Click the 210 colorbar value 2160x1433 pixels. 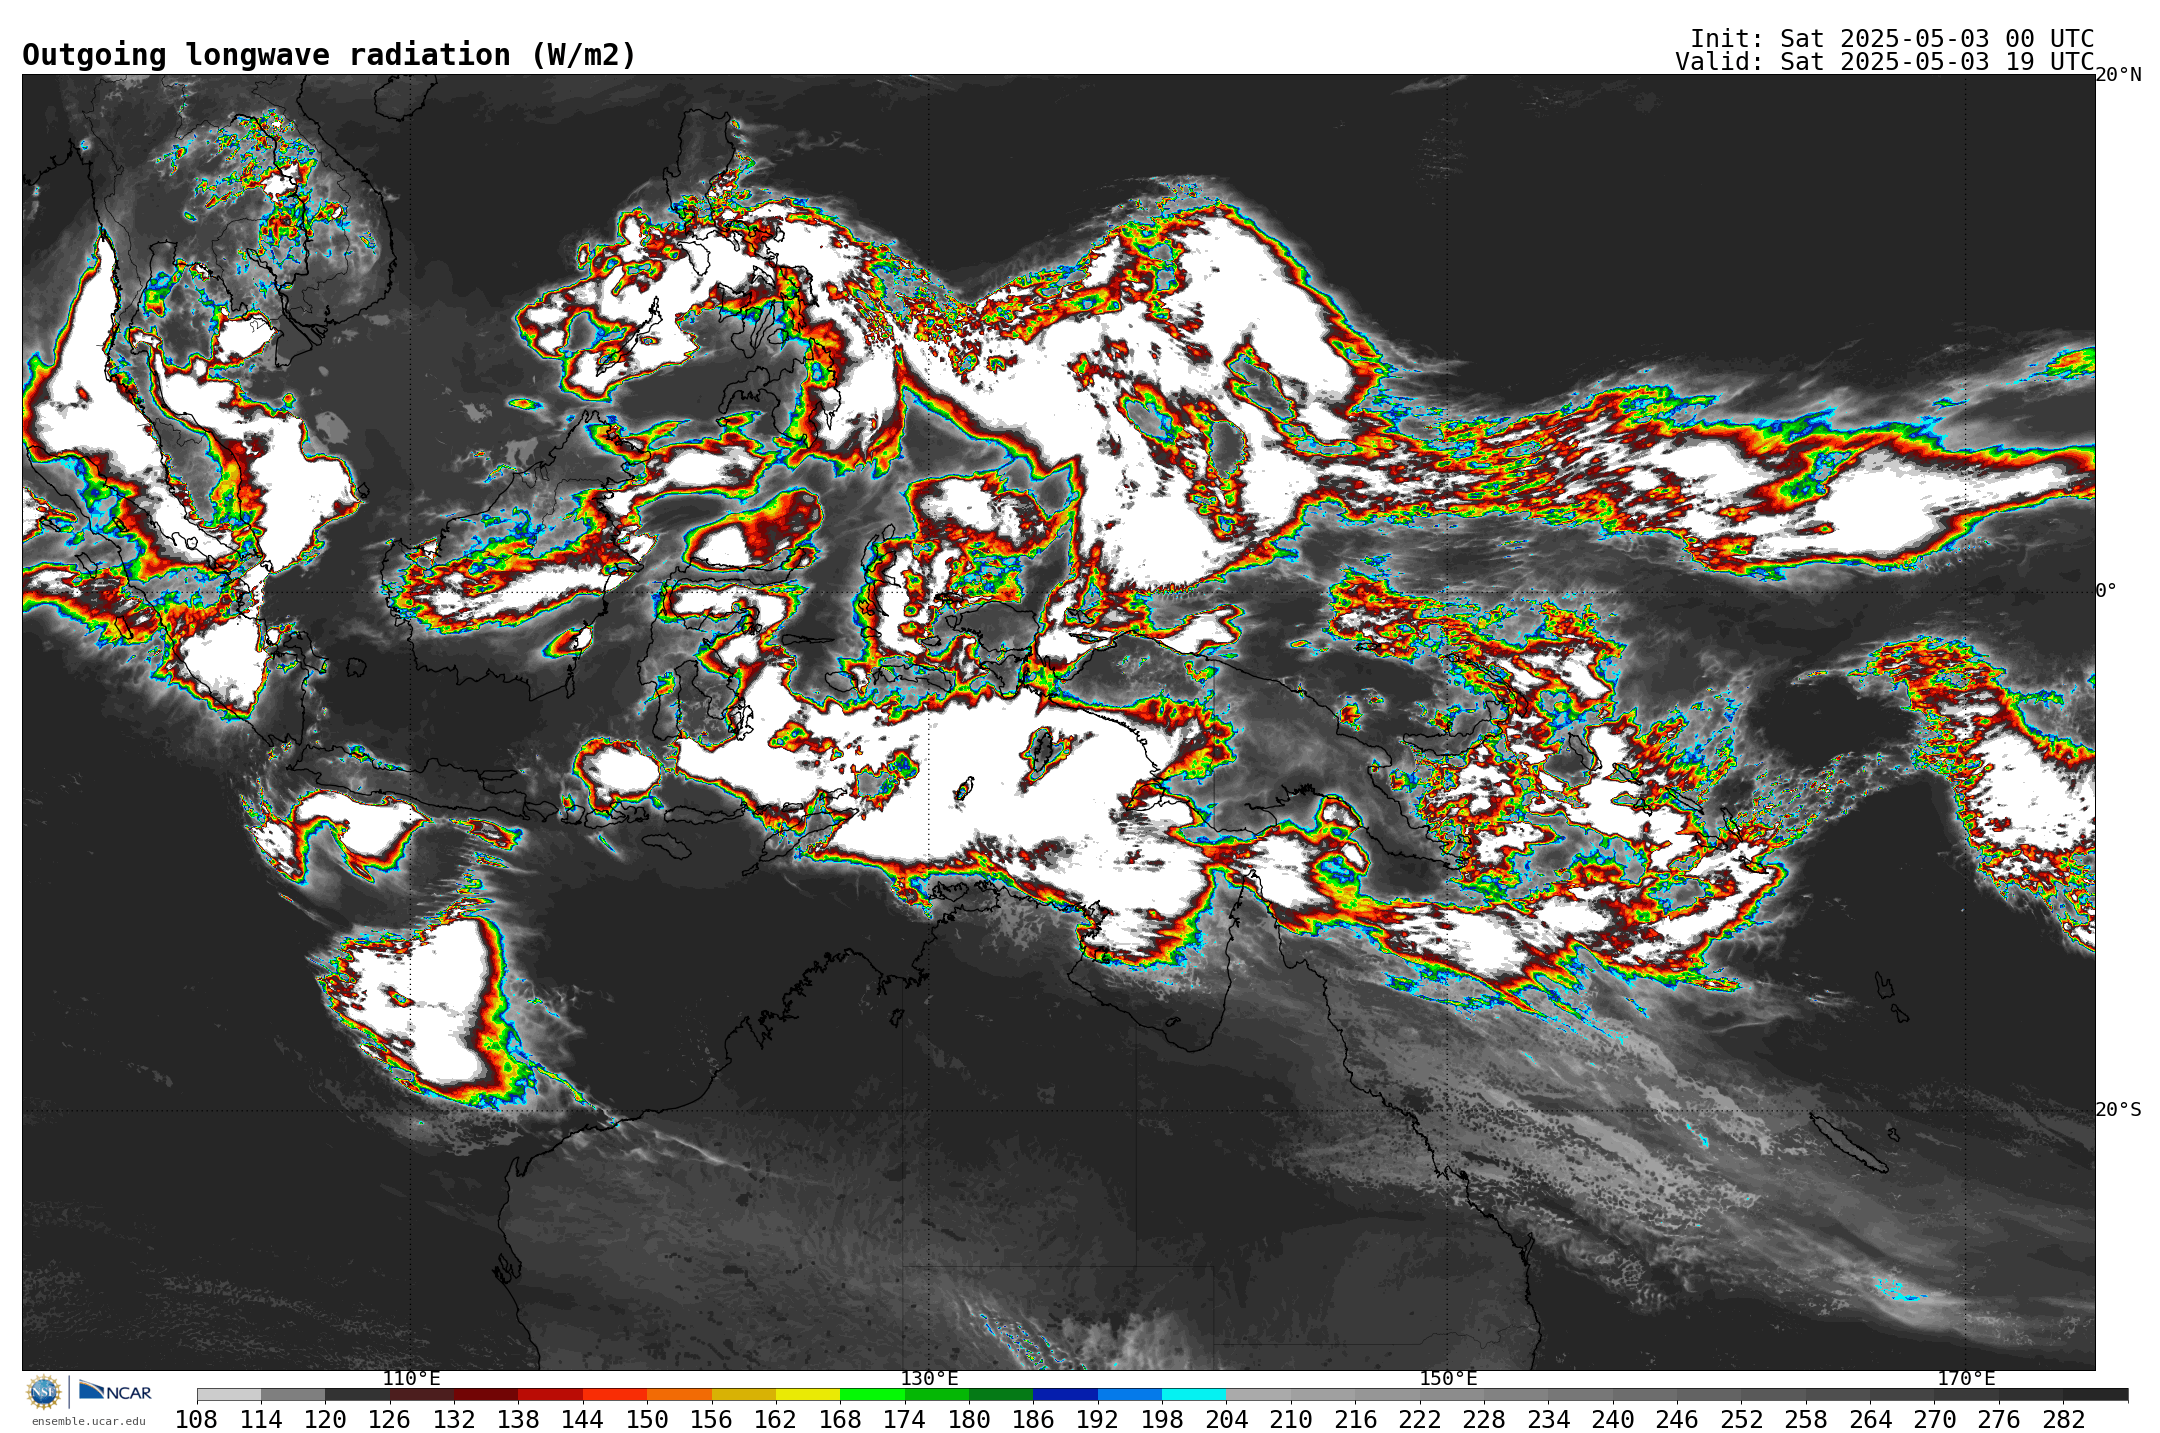pyautogui.click(x=1291, y=1420)
